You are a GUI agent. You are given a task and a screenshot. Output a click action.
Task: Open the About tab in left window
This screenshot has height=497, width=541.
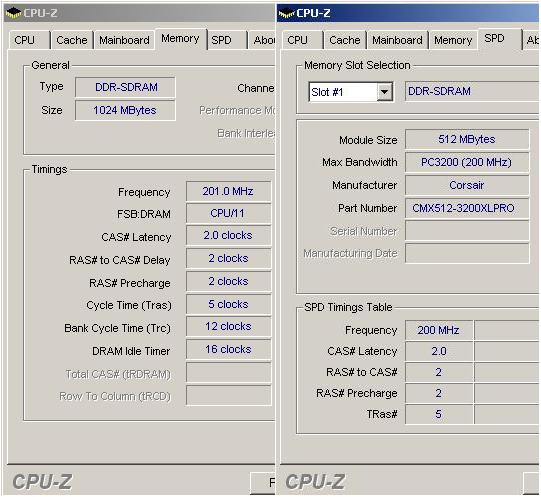[x=262, y=40]
